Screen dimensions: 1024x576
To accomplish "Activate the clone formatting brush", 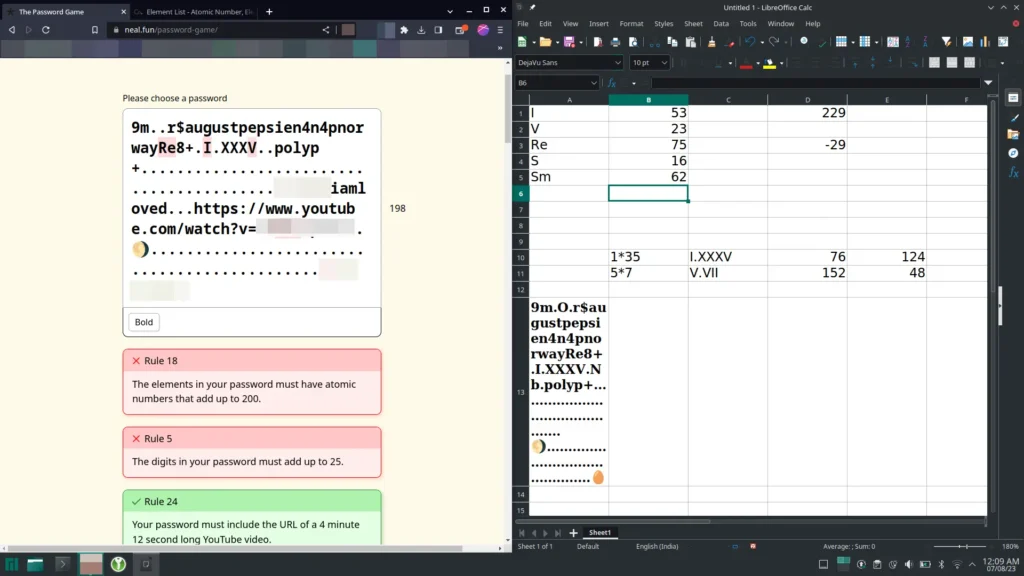I will coord(711,42).
